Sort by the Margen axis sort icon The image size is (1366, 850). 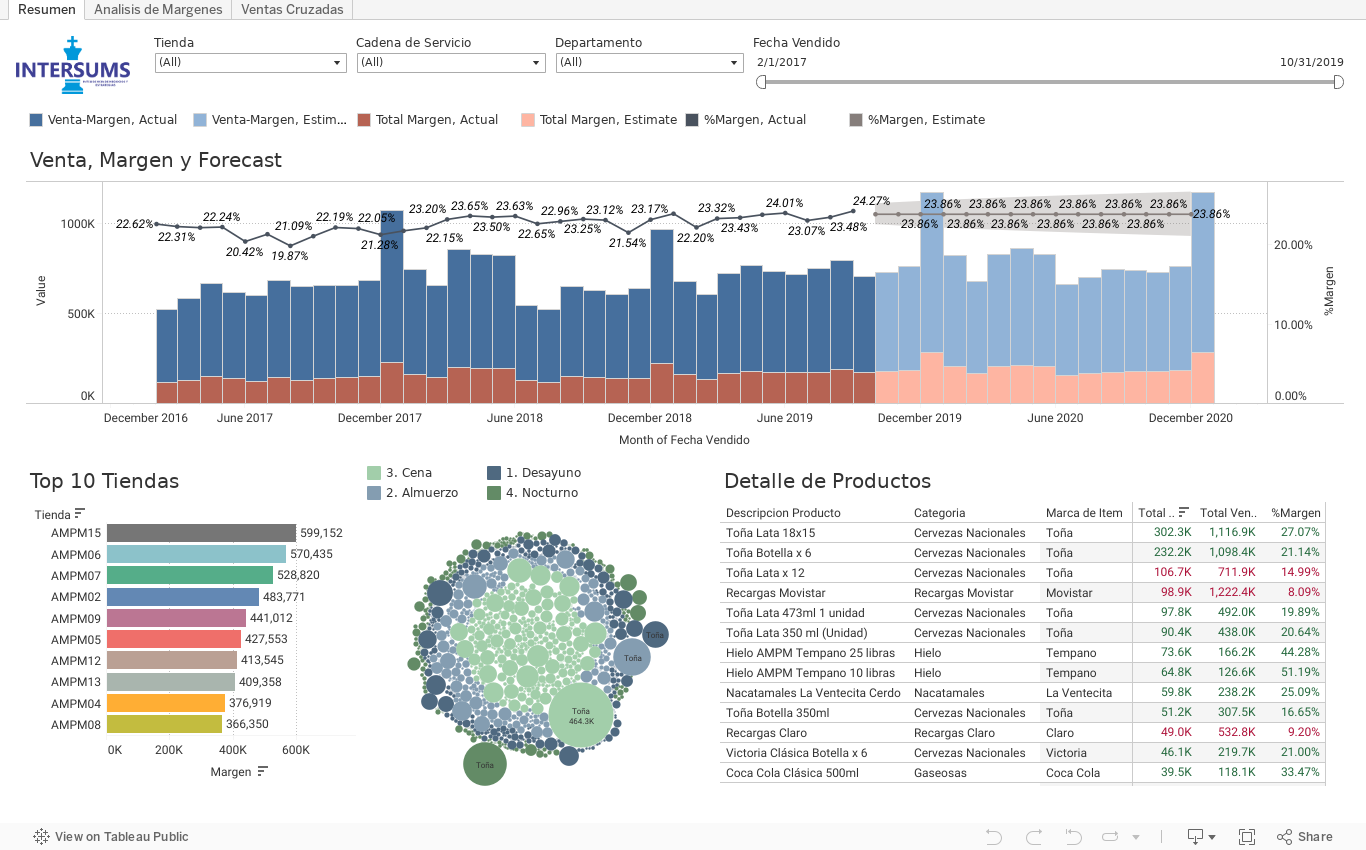262,771
